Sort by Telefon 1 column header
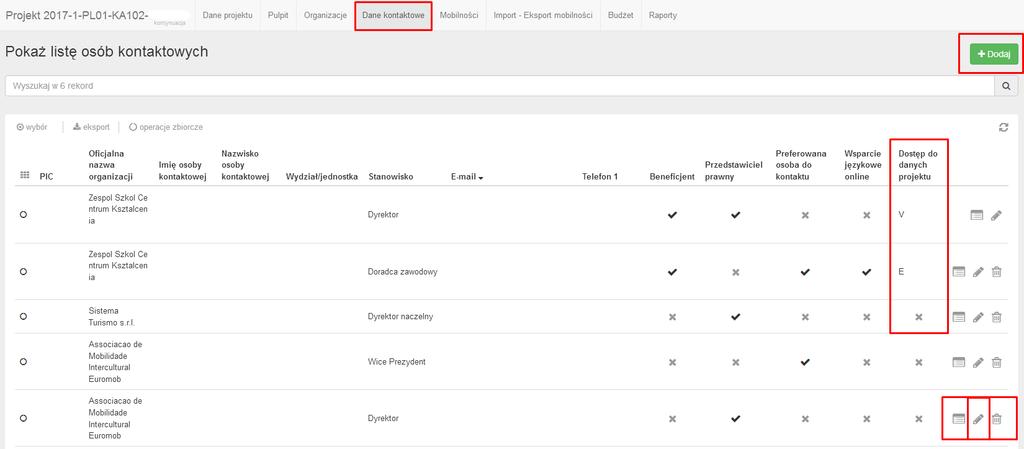 pos(600,177)
